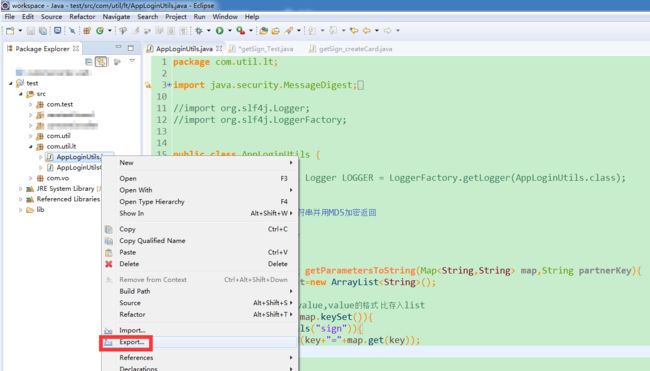Open the Navigate menu
The height and width of the screenshot is (371, 650).
(x=116, y=17)
